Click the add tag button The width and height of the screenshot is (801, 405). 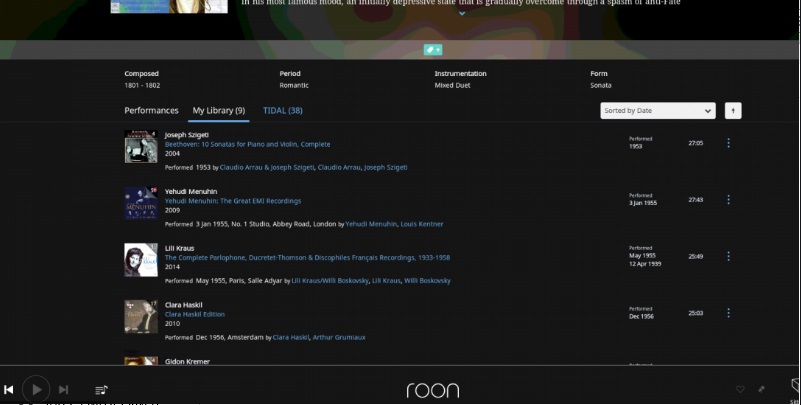(x=432, y=49)
